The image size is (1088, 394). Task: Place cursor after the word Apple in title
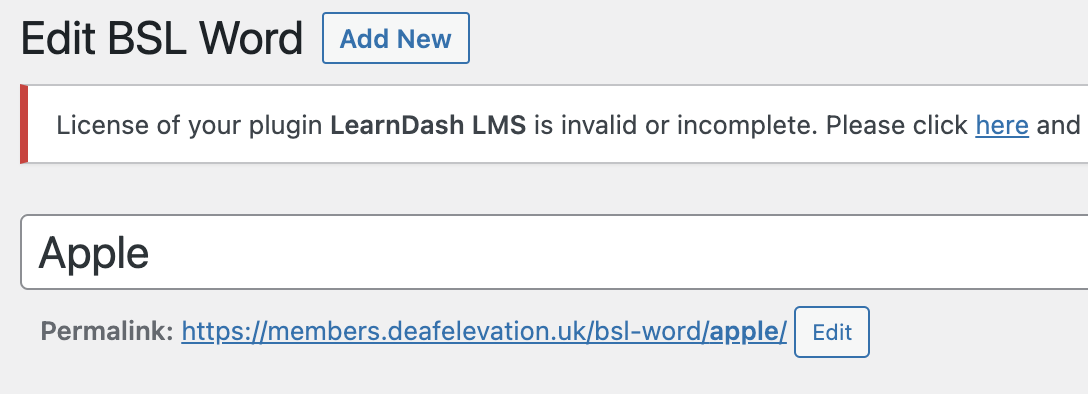pos(151,252)
